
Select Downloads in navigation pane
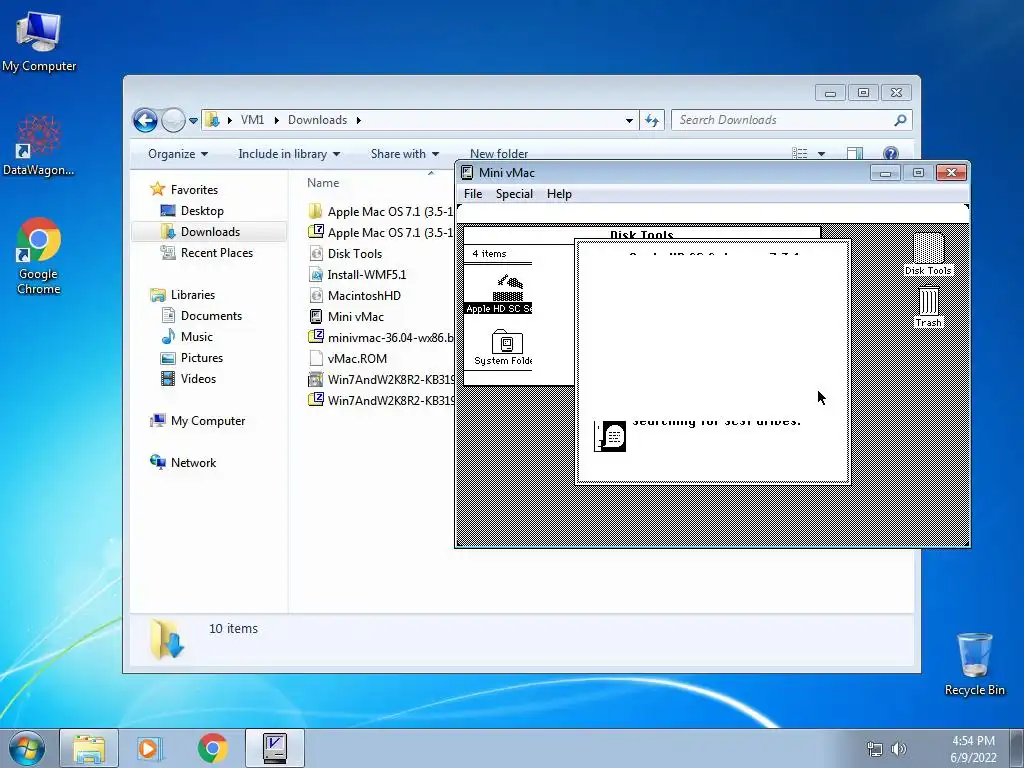point(210,232)
